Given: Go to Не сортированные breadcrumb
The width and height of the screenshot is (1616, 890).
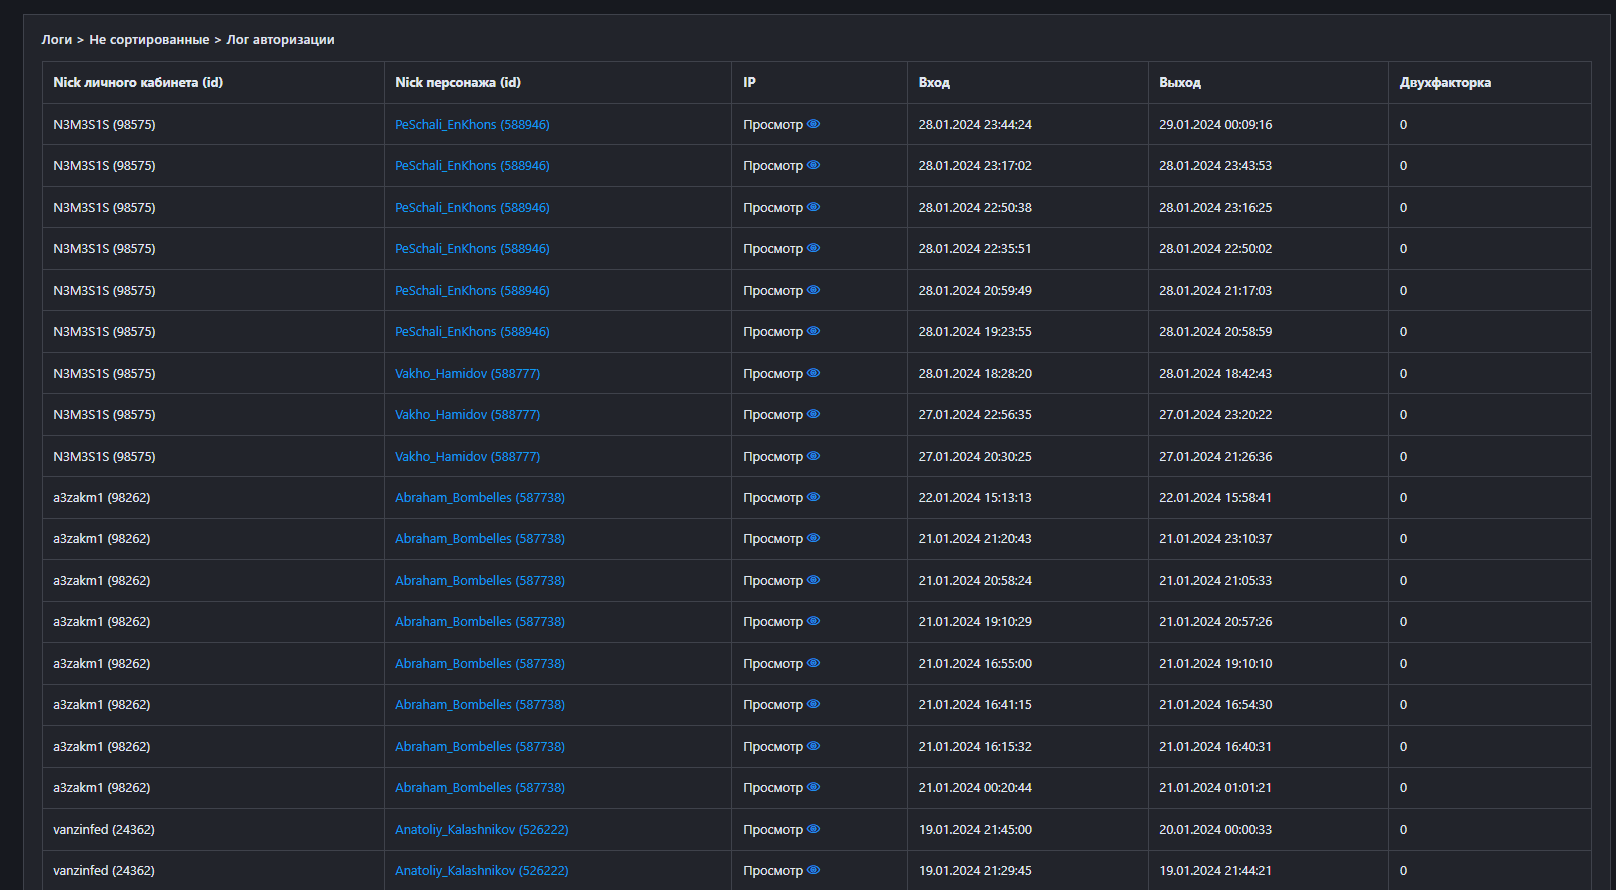Looking at the screenshot, I should (x=149, y=40).
